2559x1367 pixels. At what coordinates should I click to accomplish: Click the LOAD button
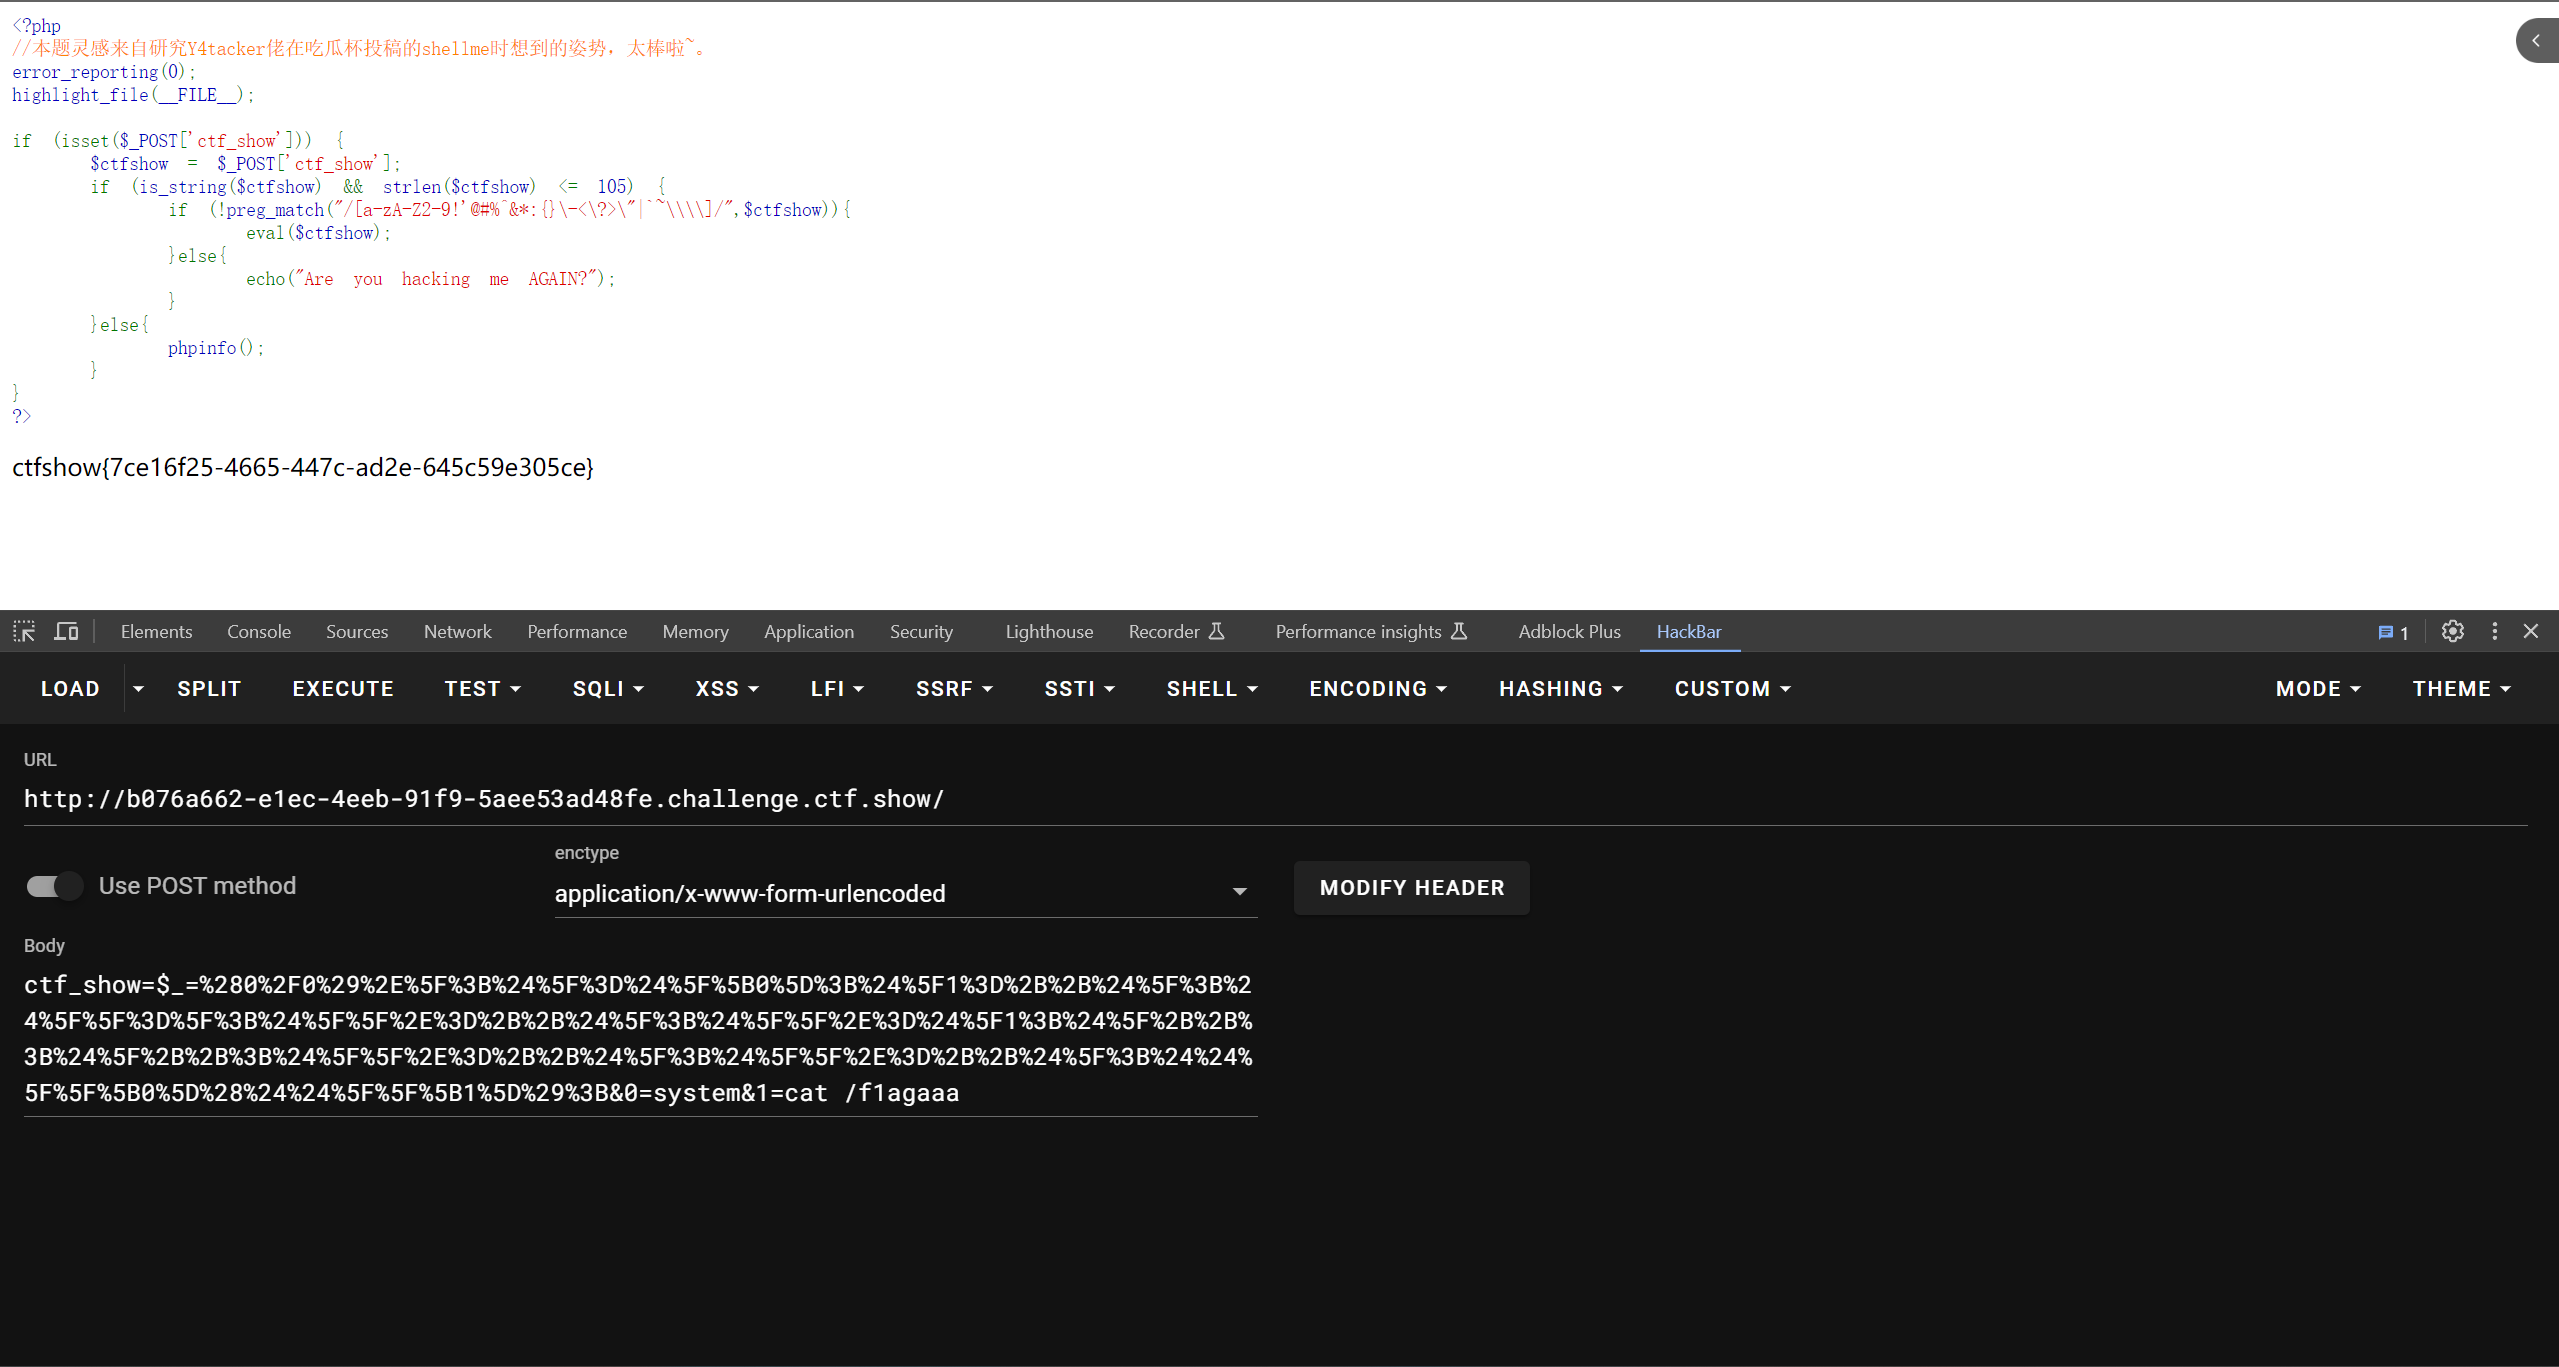click(x=70, y=689)
